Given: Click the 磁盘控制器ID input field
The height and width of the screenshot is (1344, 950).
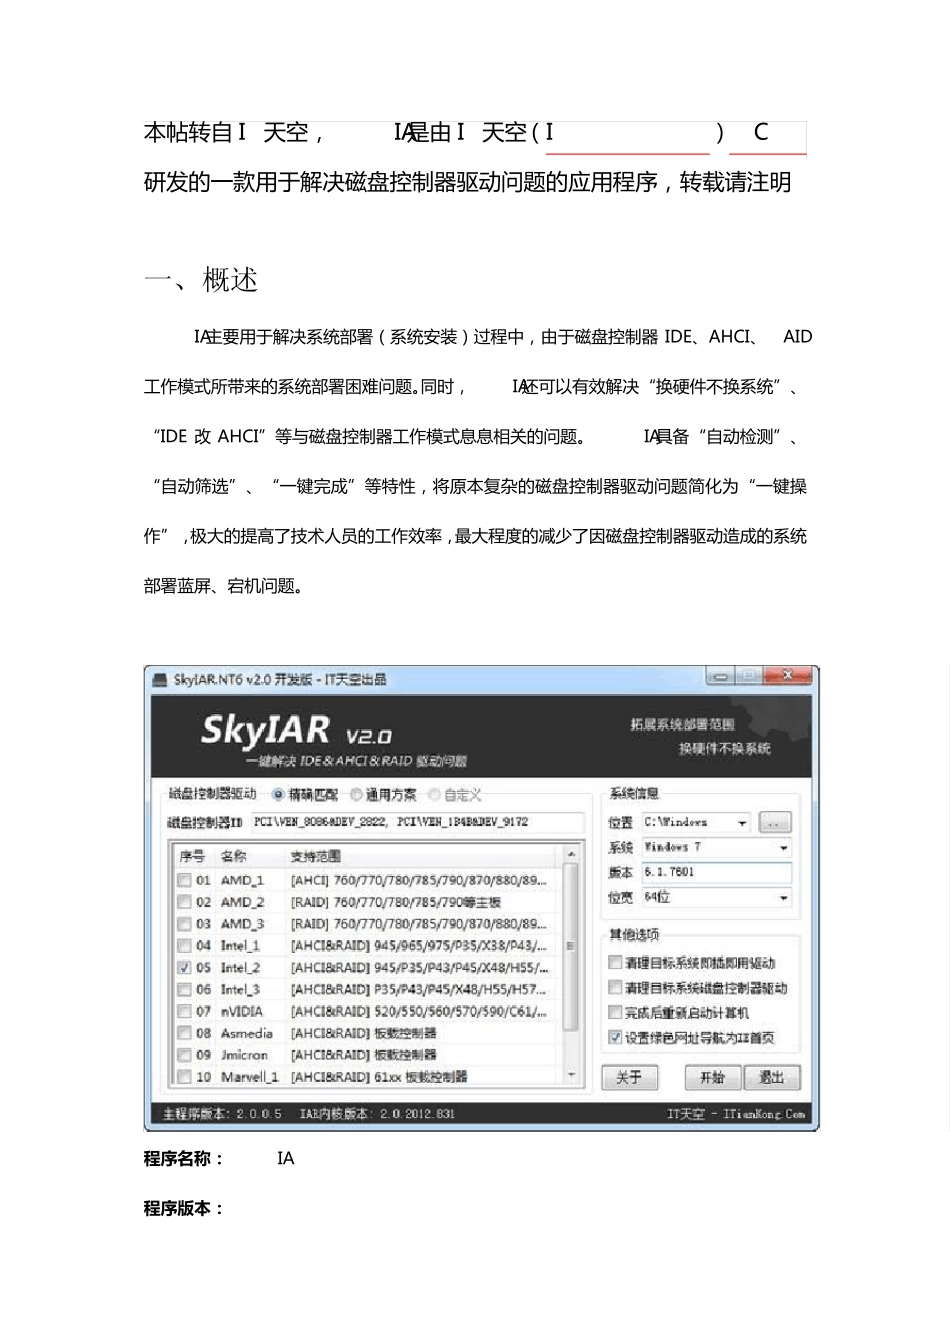Looking at the screenshot, I should (416, 823).
